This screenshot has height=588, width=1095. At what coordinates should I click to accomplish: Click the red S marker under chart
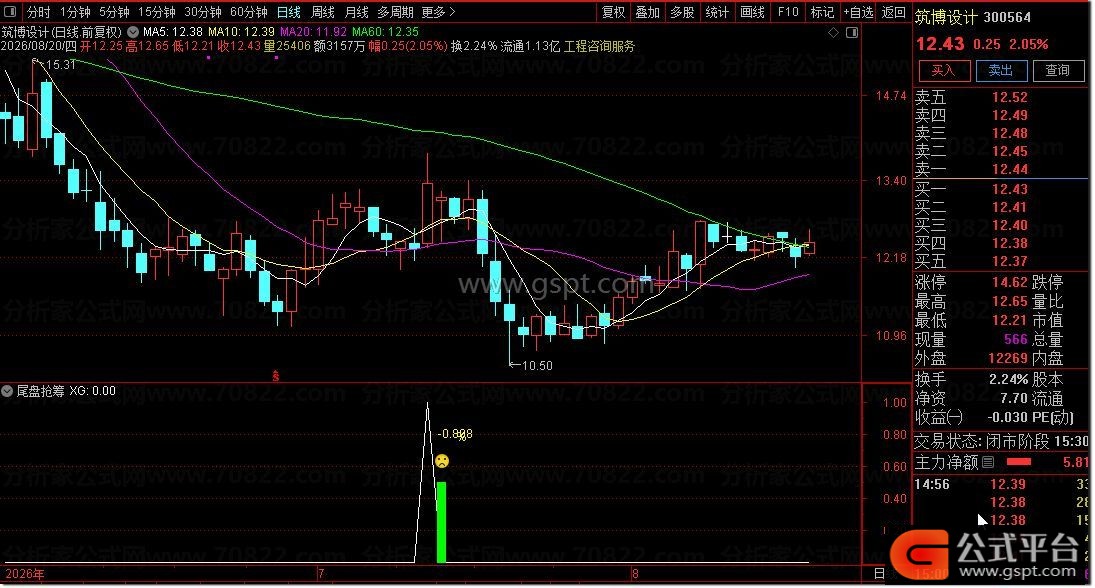click(x=276, y=376)
